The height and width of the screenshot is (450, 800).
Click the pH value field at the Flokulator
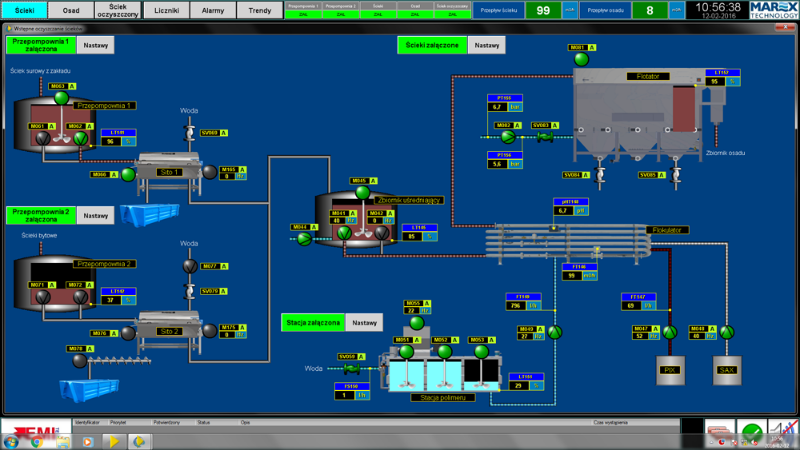[562, 211]
